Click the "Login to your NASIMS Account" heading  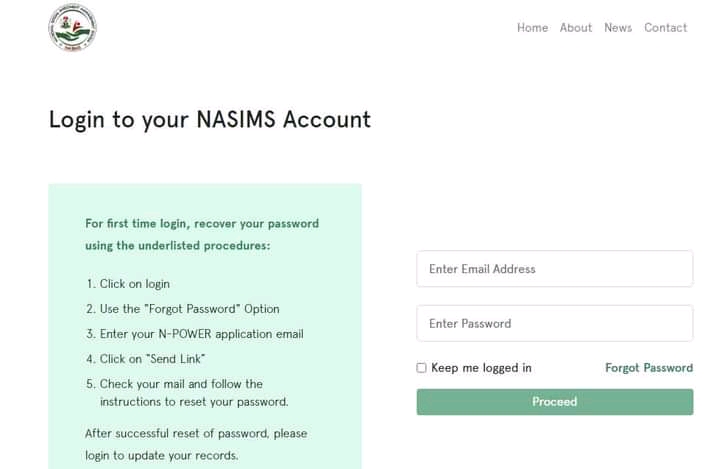[209, 119]
